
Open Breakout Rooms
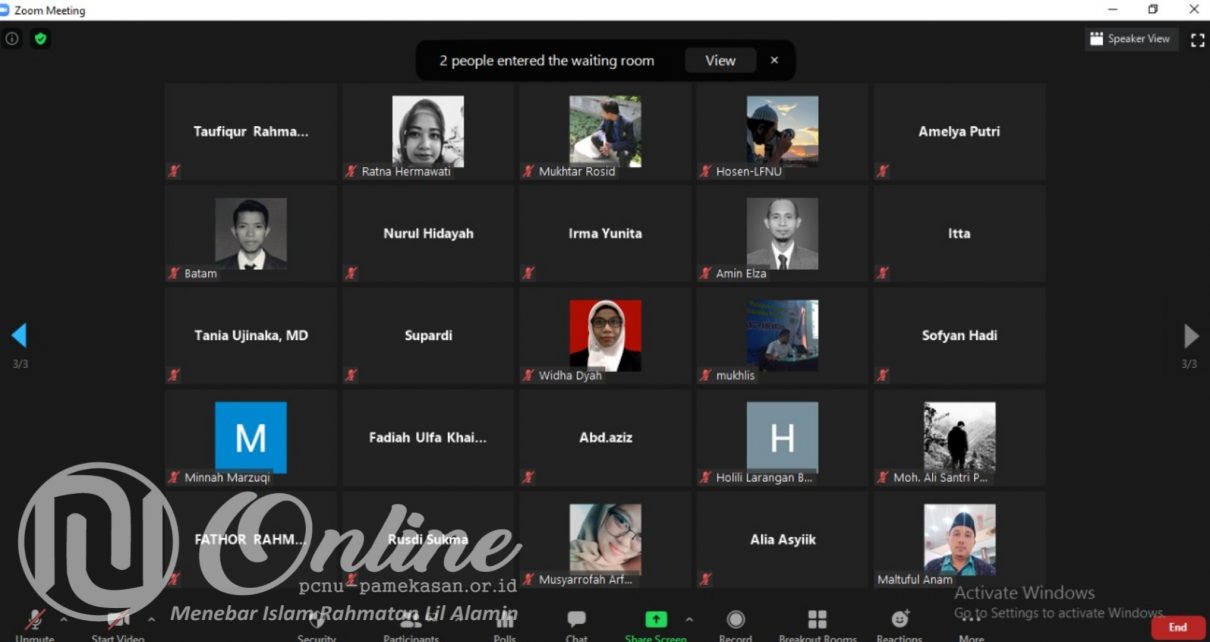817,622
